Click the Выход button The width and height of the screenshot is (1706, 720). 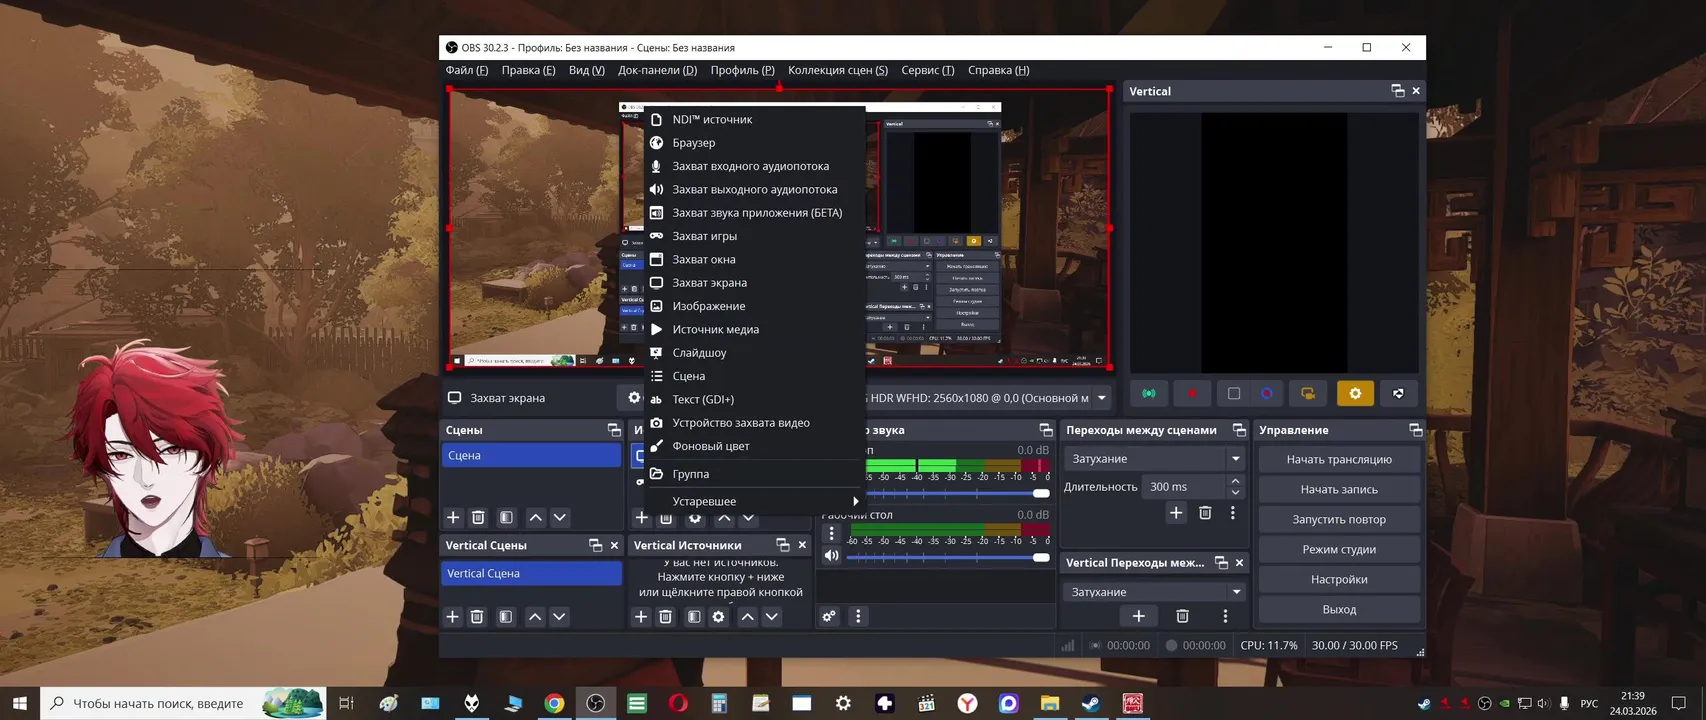tap(1339, 609)
